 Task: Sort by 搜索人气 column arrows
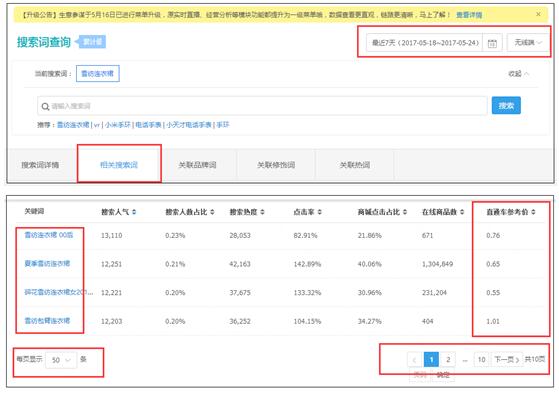click(x=134, y=212)
